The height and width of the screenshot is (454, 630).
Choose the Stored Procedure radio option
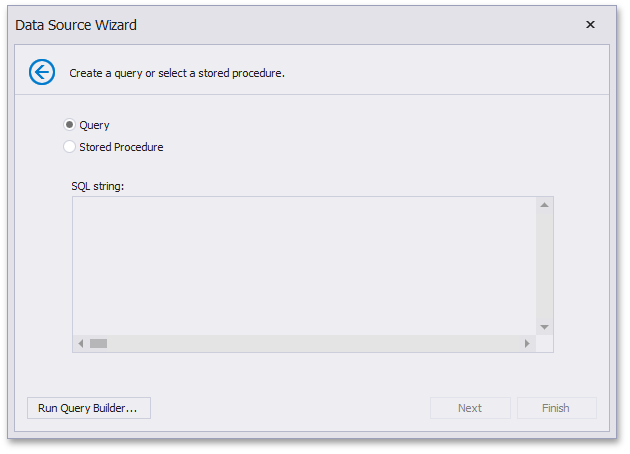69,147
